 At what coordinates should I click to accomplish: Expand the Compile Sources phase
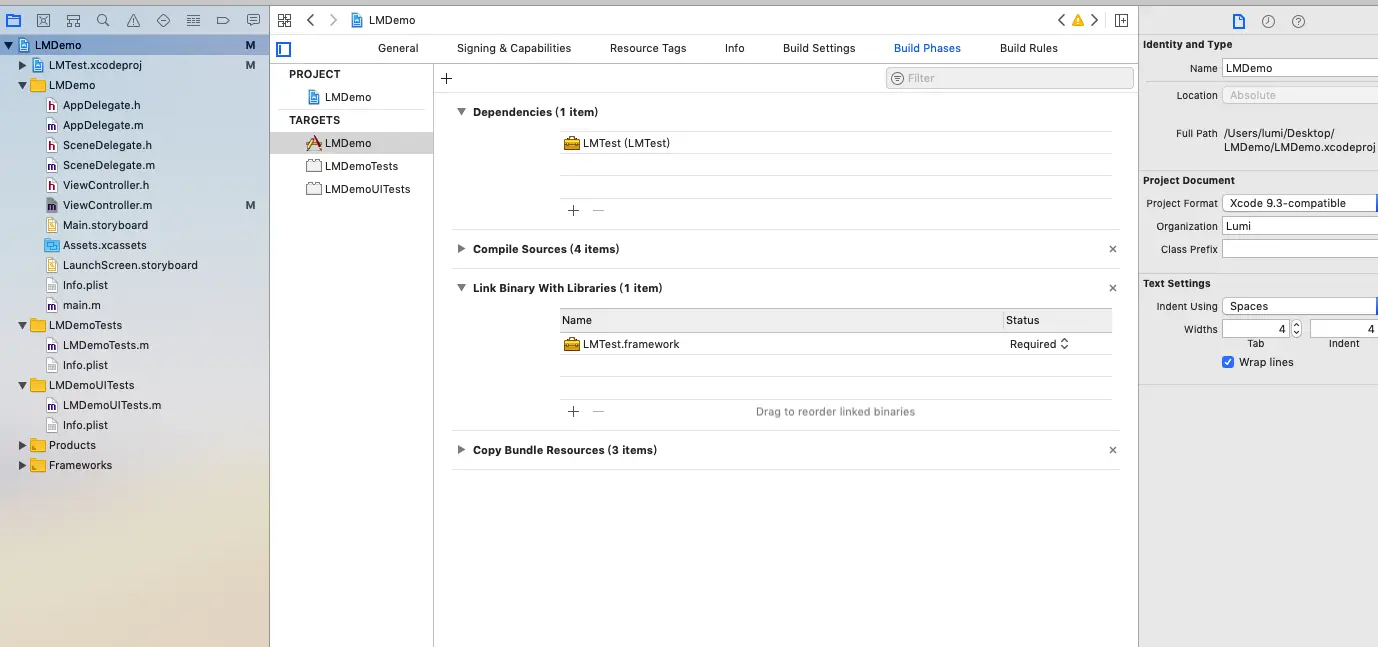(461, 249)
